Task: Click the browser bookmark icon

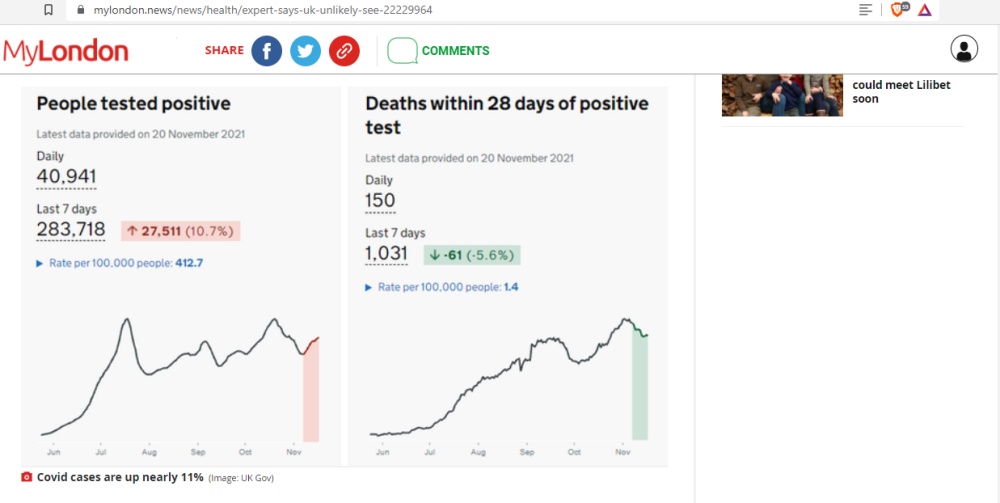Action: (49, 9)
